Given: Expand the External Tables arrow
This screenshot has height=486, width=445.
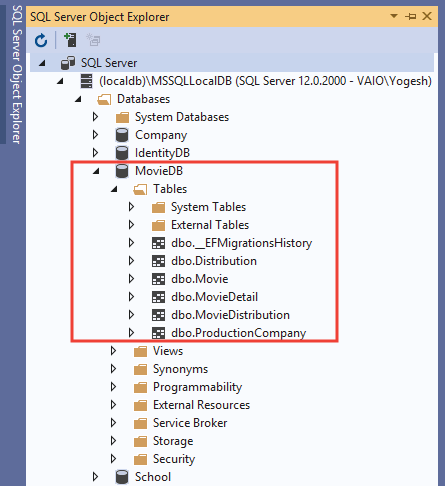Looking at the screenshot, I should click(x=131, y=225).
